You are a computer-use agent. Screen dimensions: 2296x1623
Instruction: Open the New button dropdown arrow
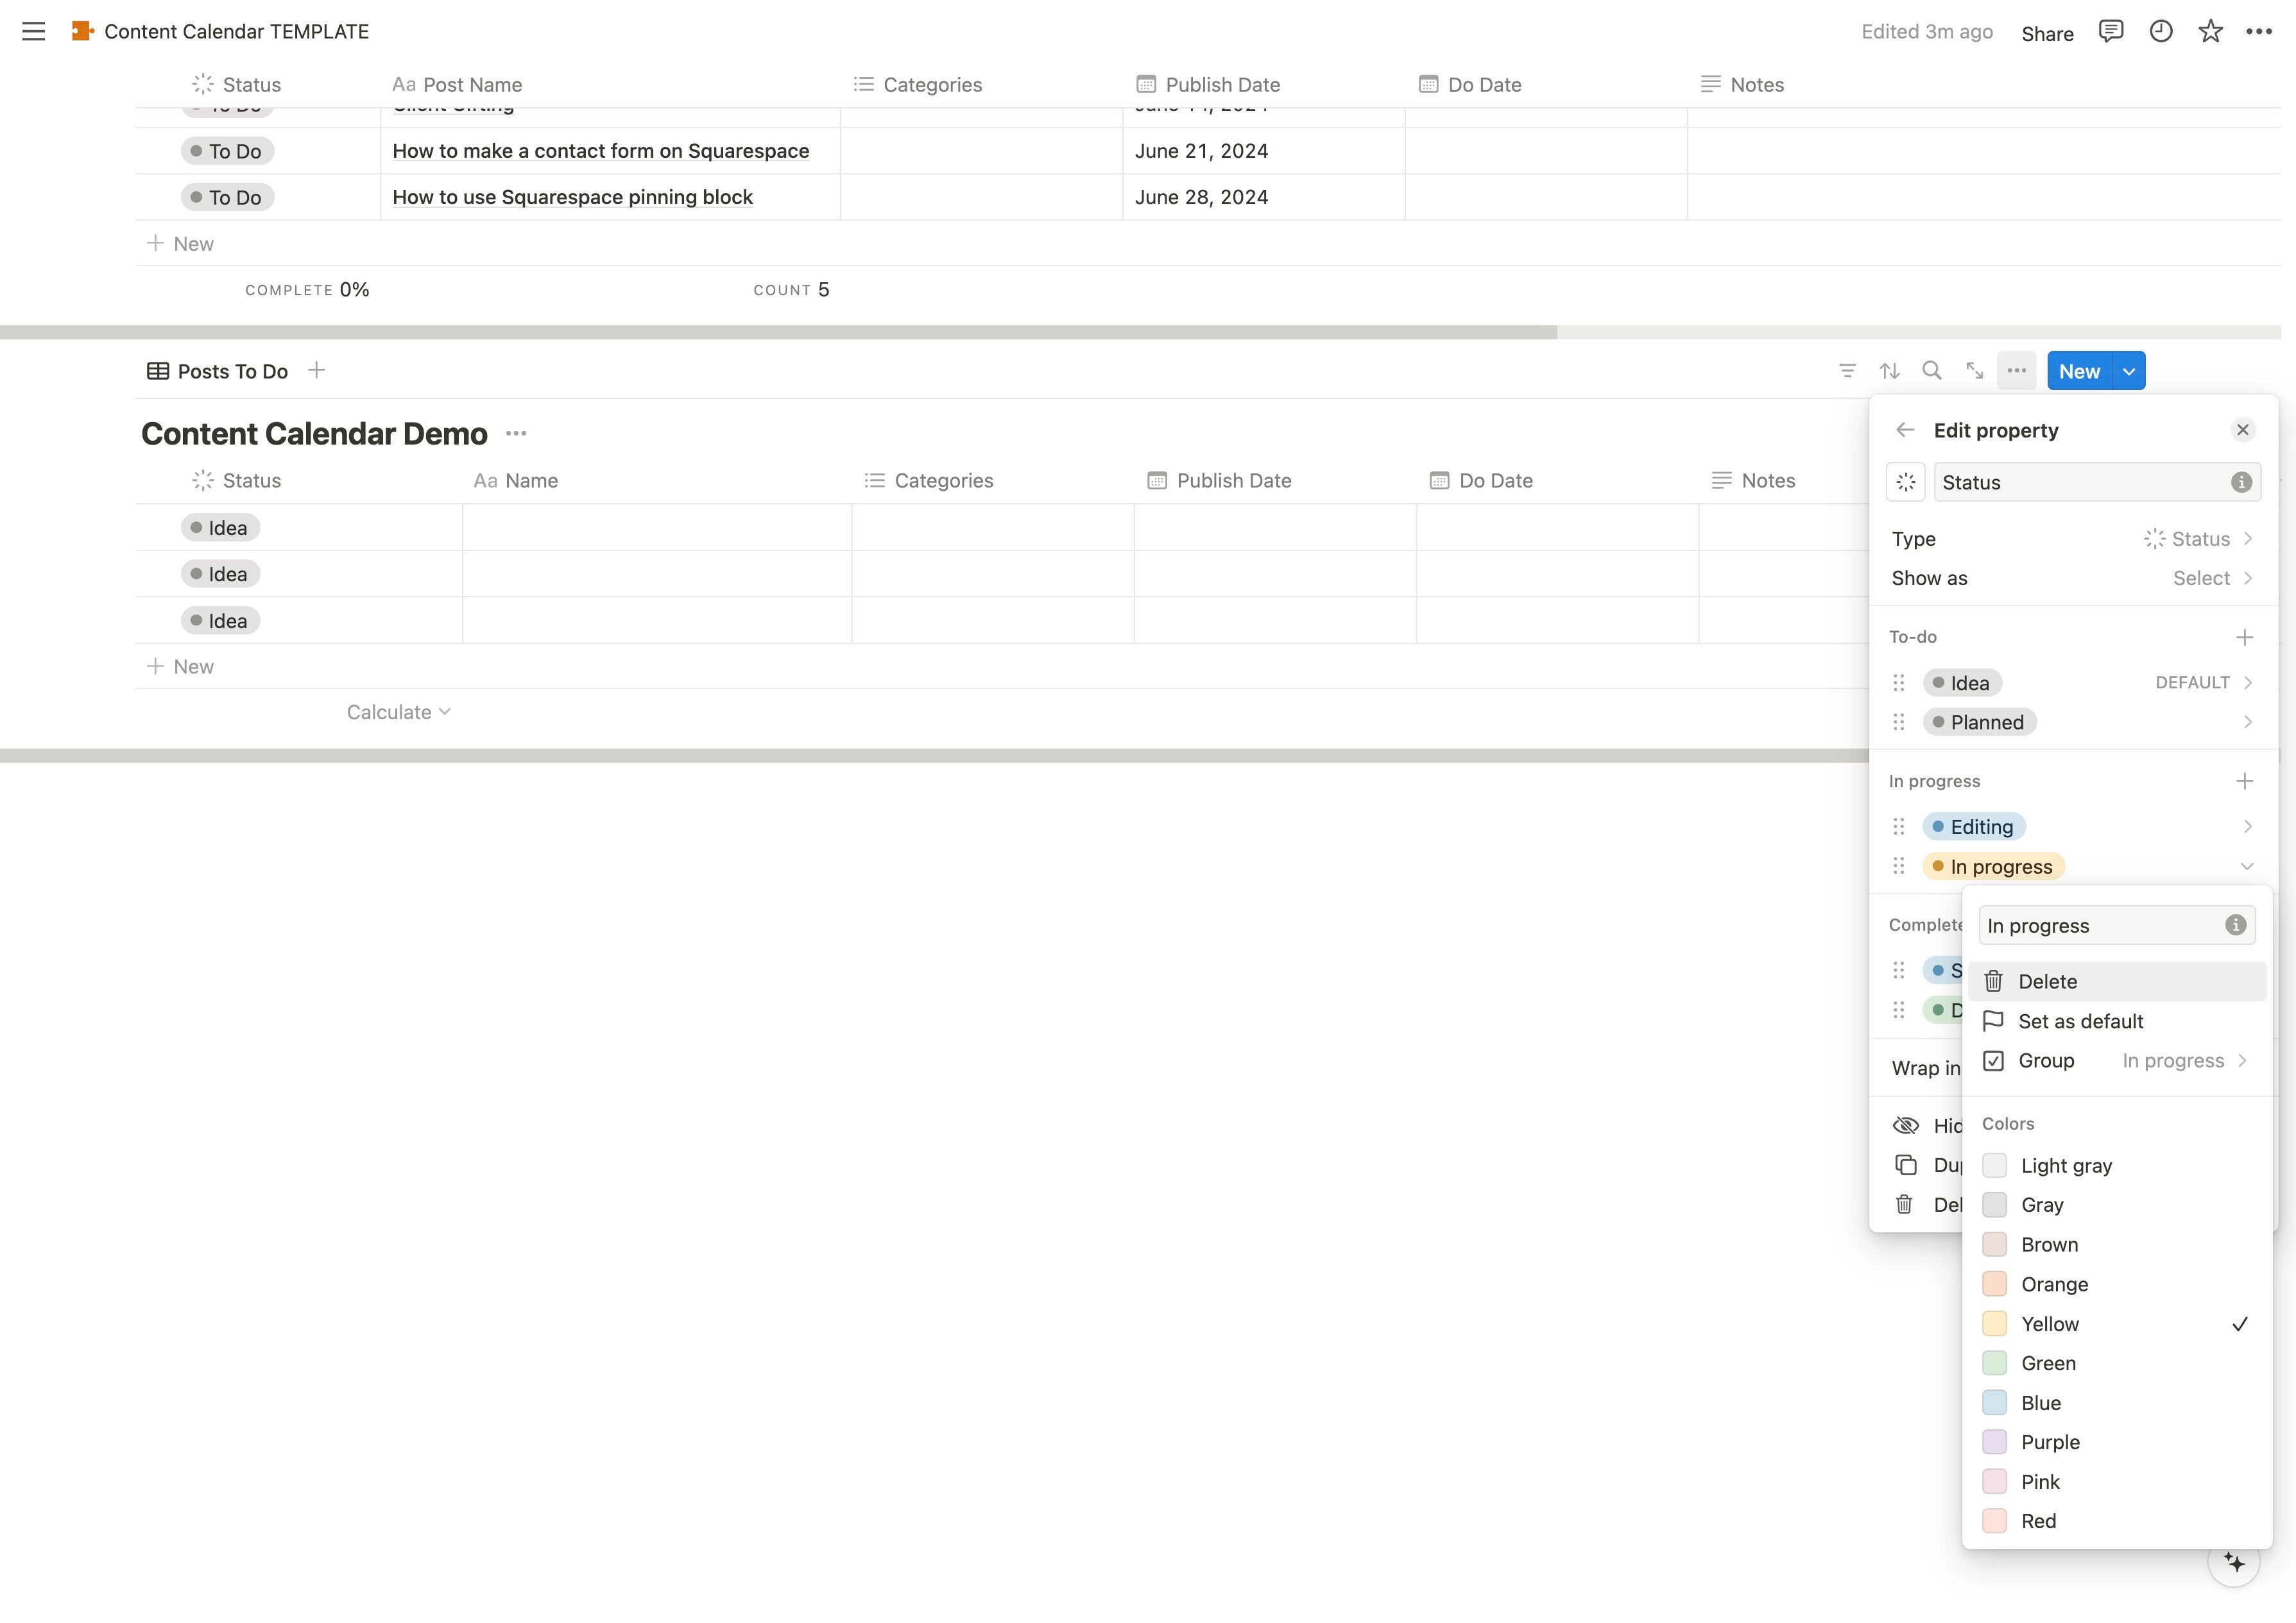tap(2129, 372)
